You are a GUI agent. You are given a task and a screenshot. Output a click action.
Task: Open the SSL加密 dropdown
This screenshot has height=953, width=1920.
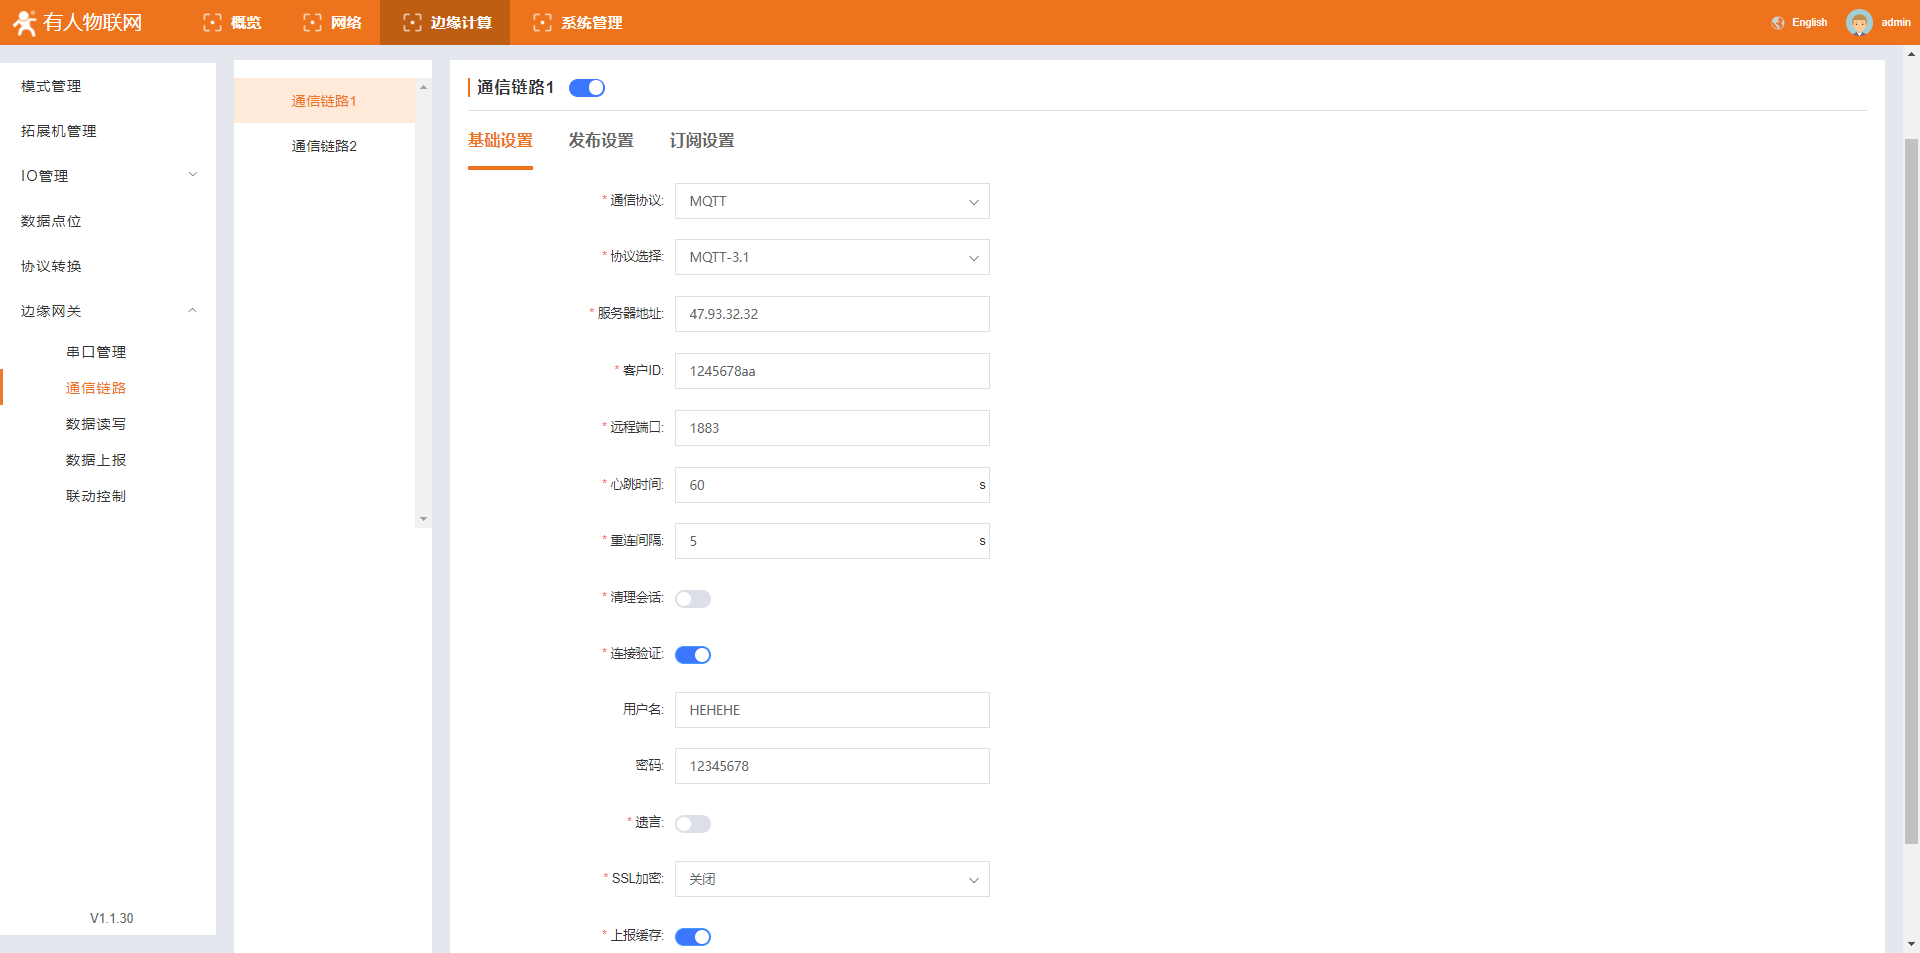tap(832, 879)
